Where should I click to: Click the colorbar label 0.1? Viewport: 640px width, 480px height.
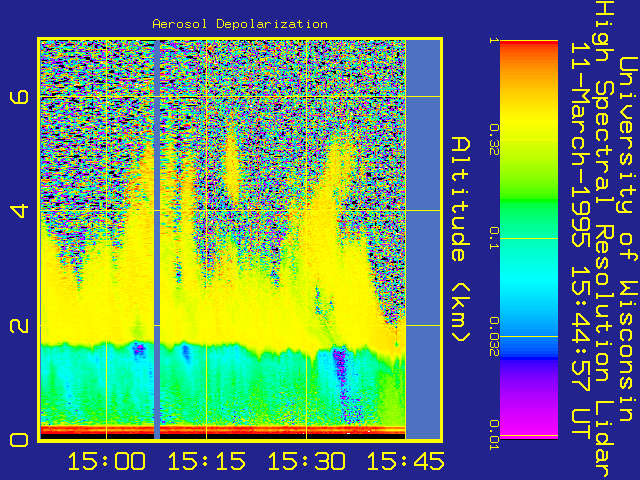pos(494,238)
